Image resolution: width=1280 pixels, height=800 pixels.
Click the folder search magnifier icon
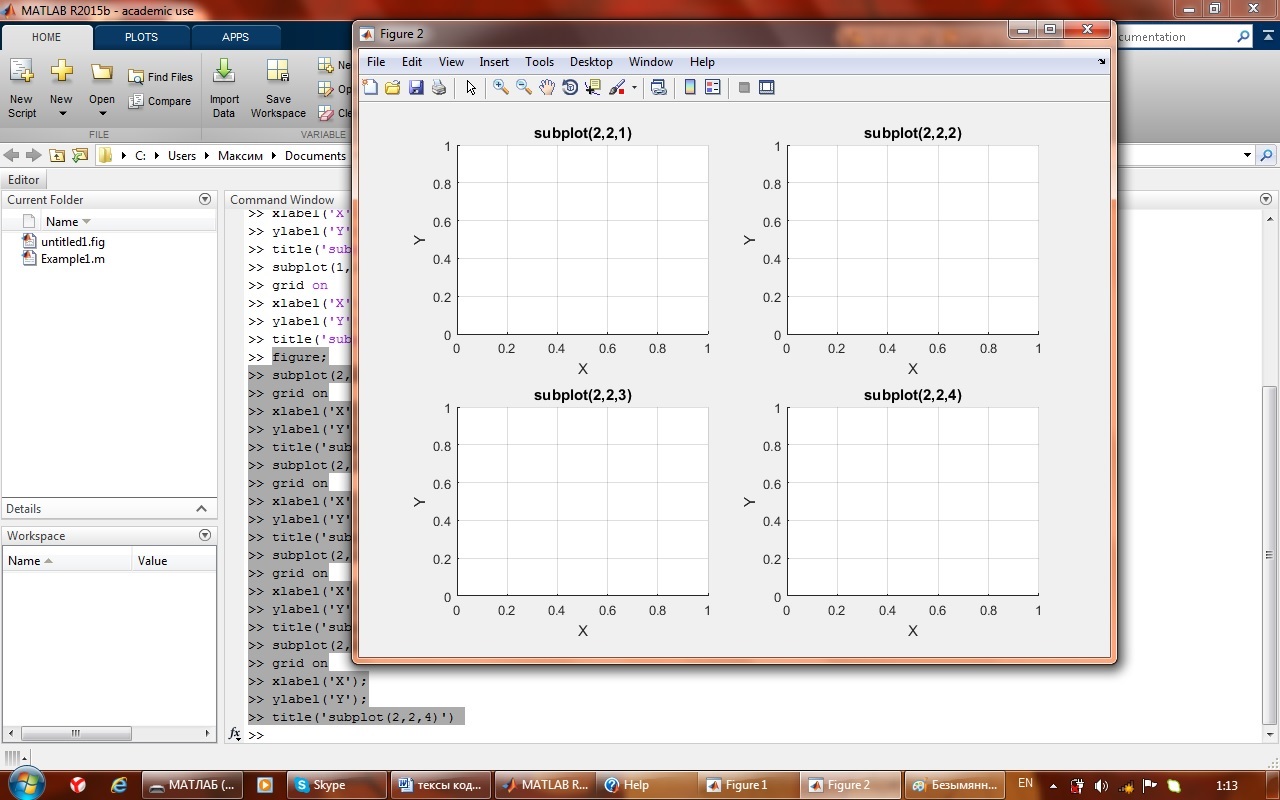[1267, 155]
